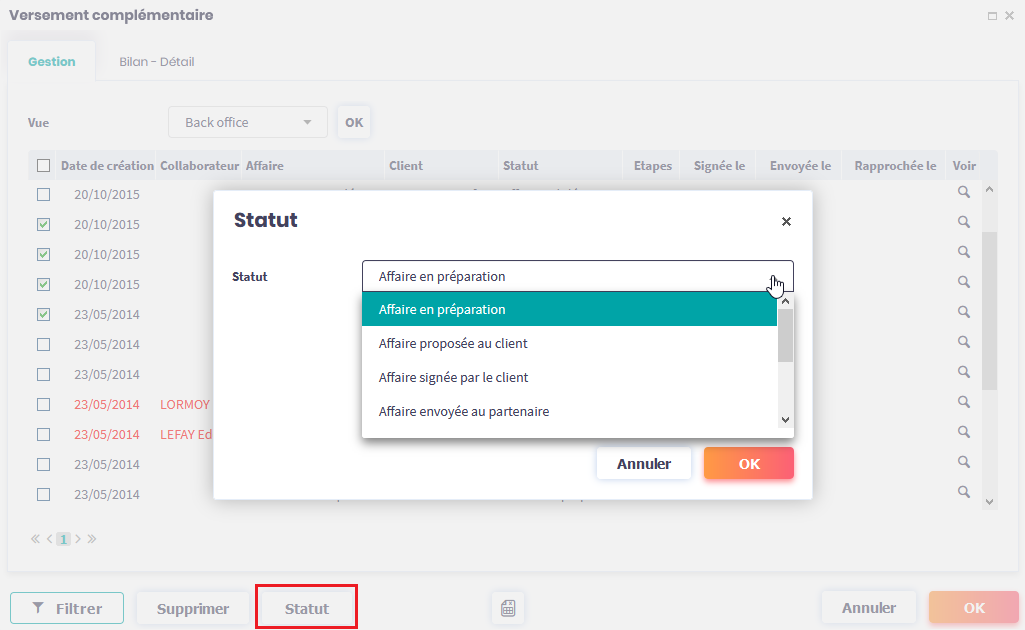Close the Statut dialog with the X
This screenshot has width=1025, height=630.
click(786, 222)
